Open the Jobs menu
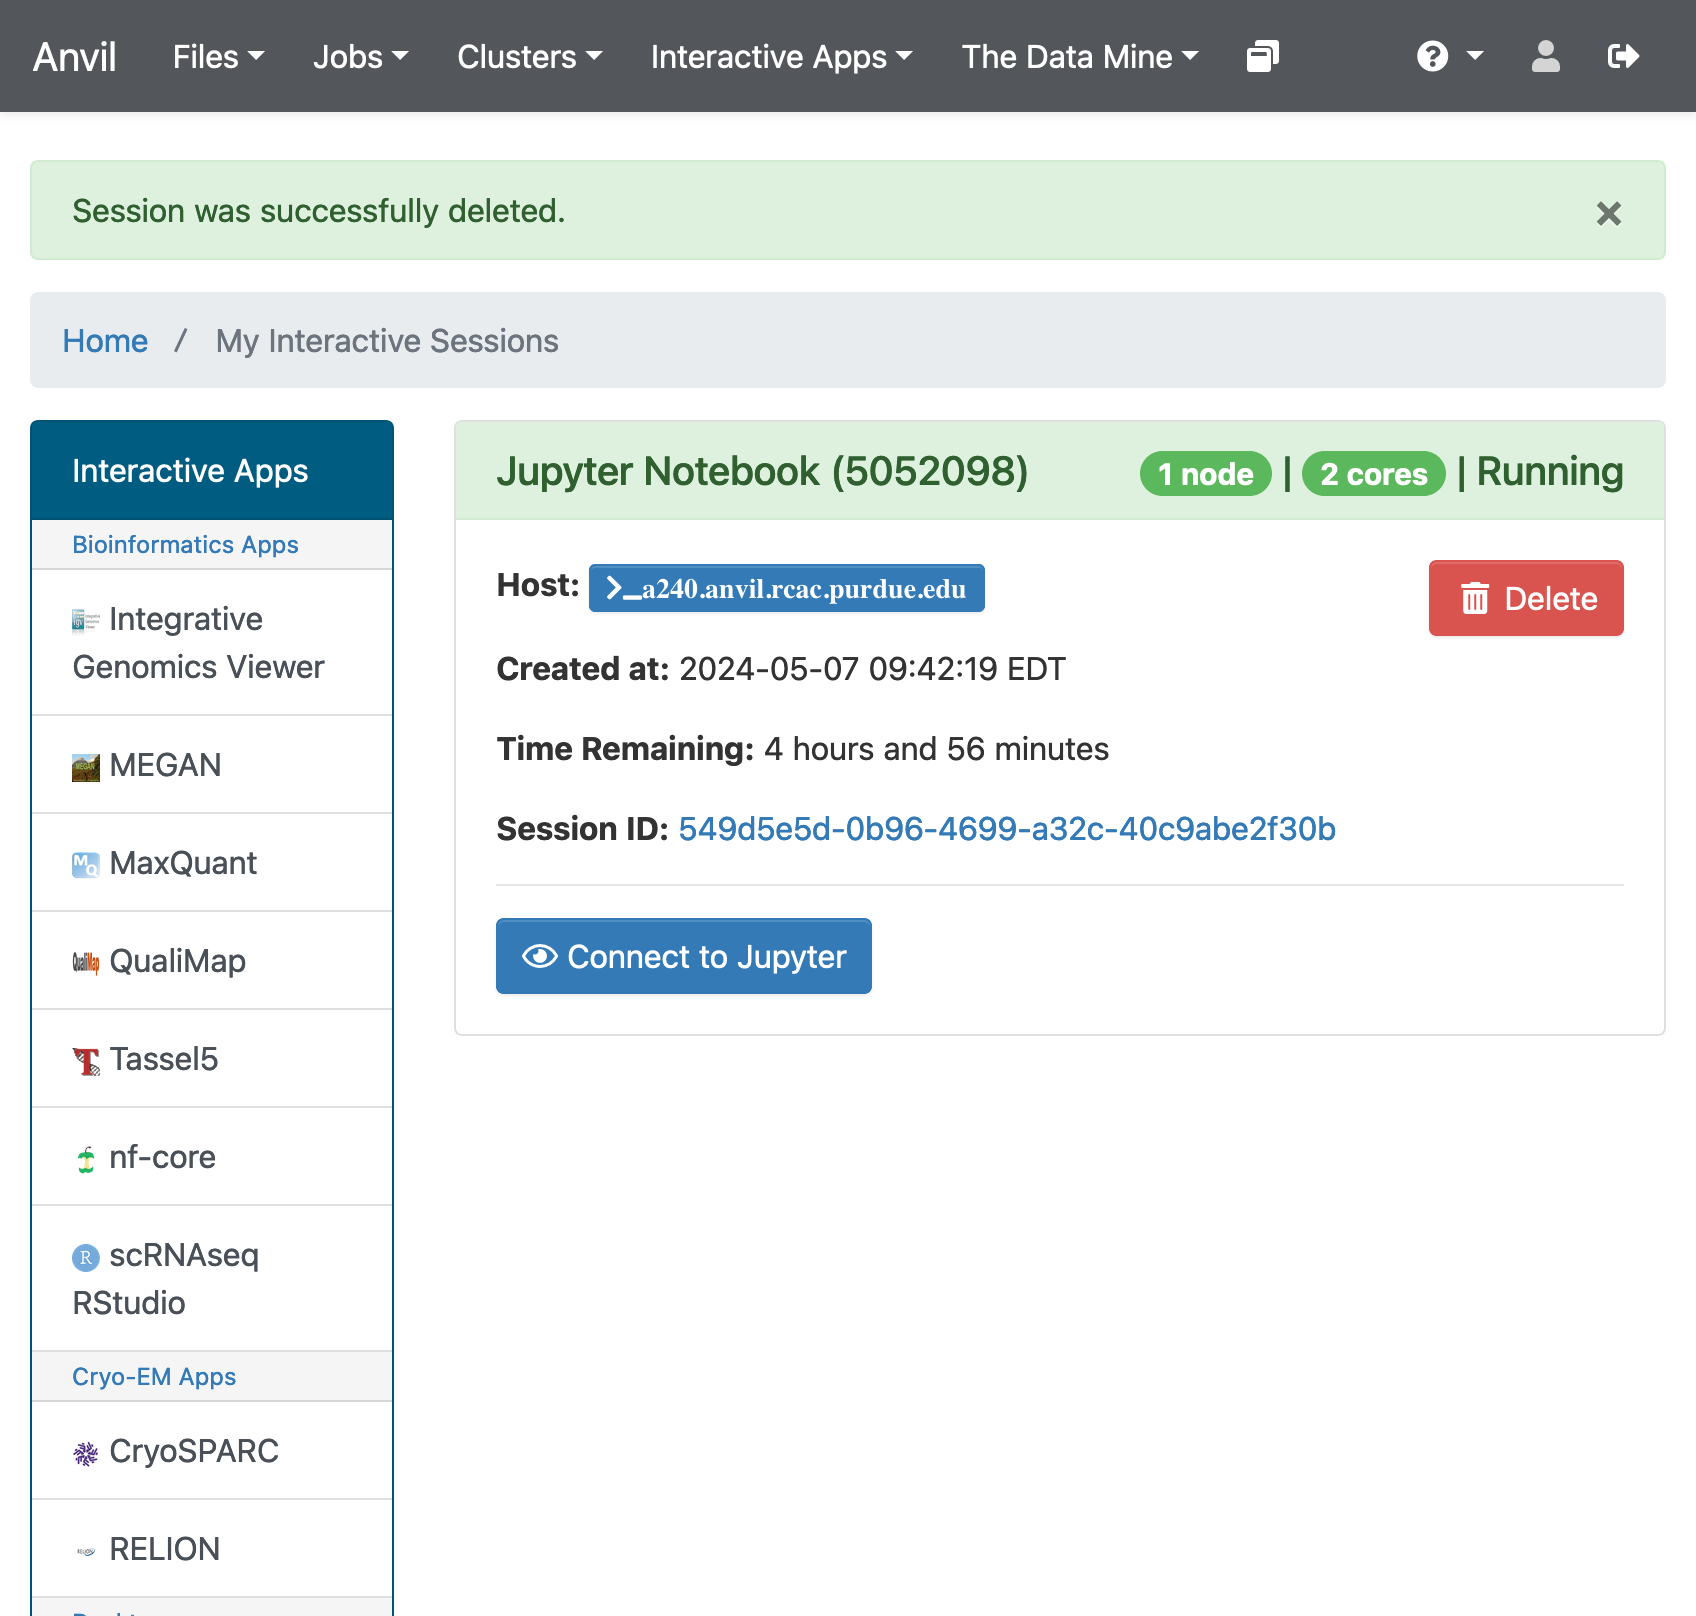The height and width of the screenshot is (1616, 1696). (360, 57)
